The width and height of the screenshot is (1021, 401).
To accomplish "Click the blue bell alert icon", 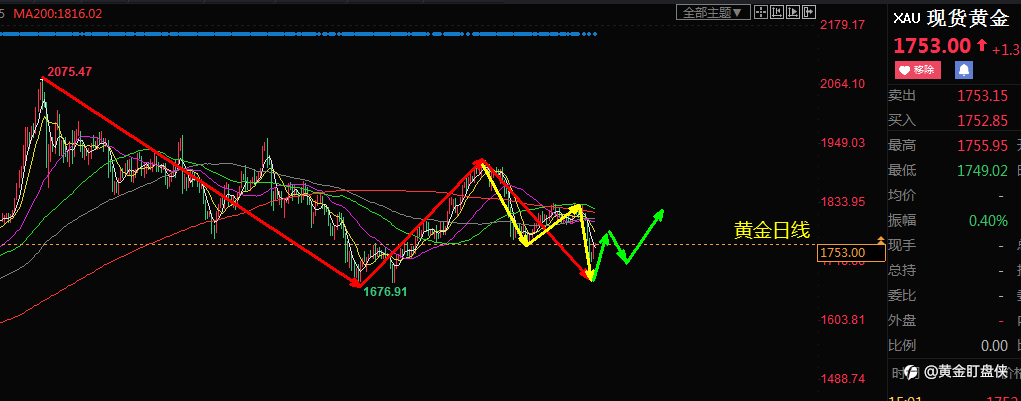I will (964, 70).
